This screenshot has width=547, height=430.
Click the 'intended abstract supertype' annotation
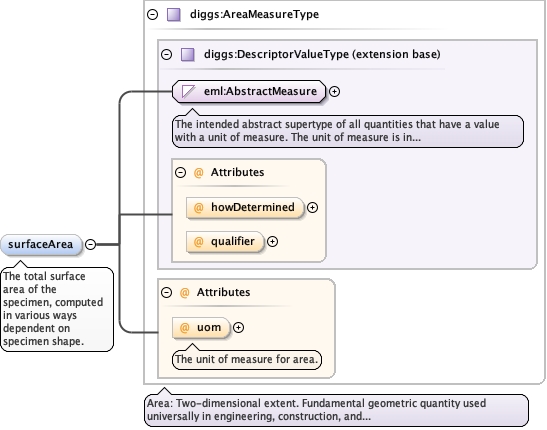click(x=348, y=131)
